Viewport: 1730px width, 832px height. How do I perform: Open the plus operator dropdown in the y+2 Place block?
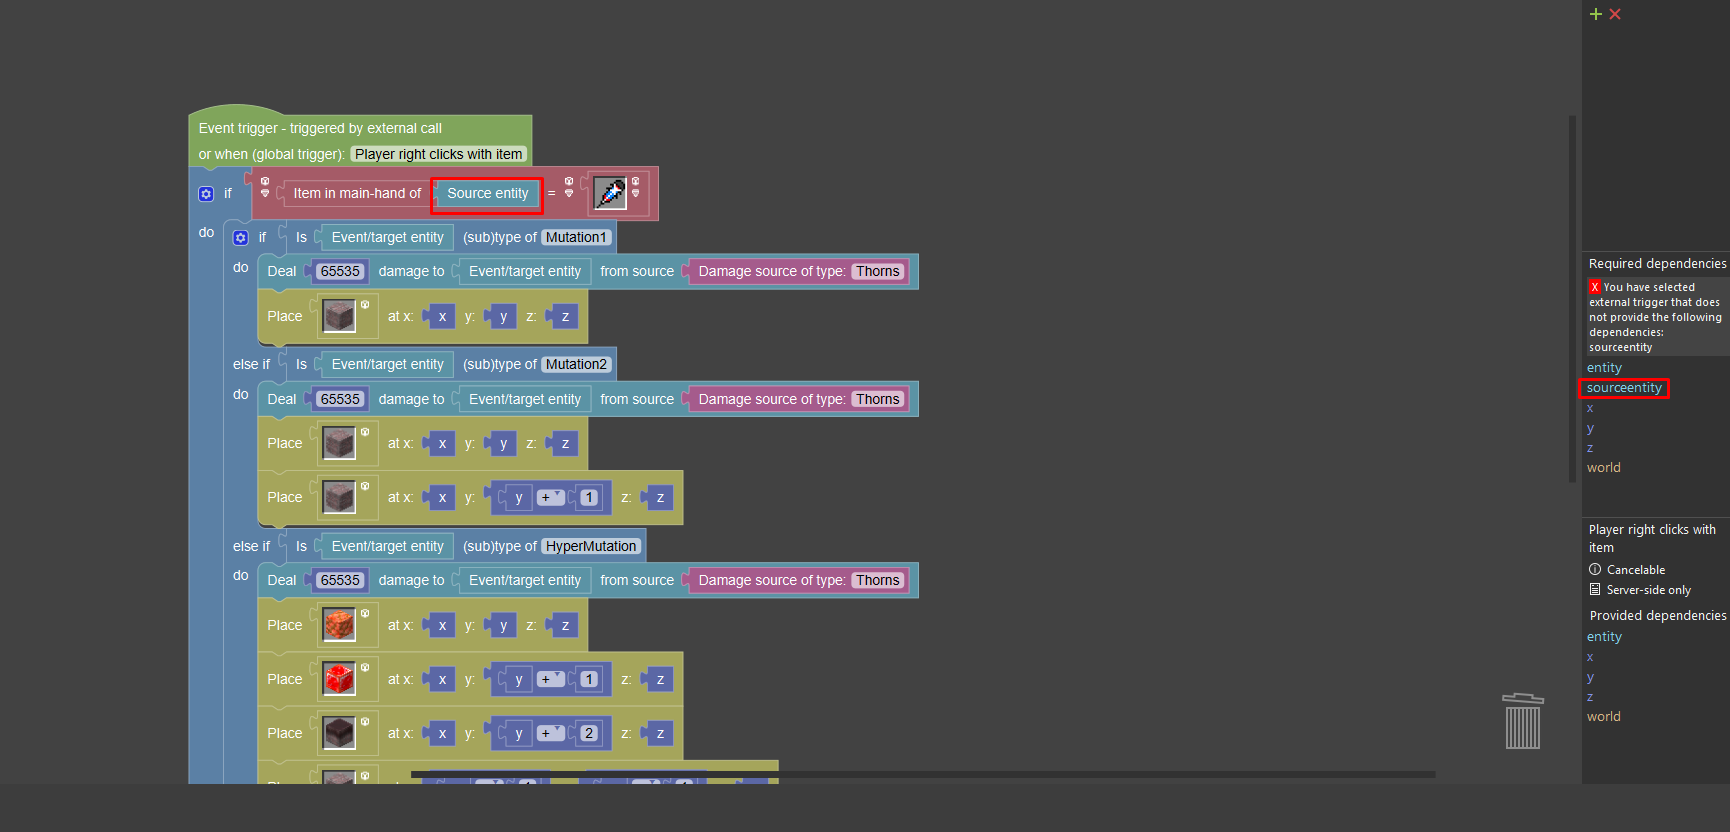point(551,733)
